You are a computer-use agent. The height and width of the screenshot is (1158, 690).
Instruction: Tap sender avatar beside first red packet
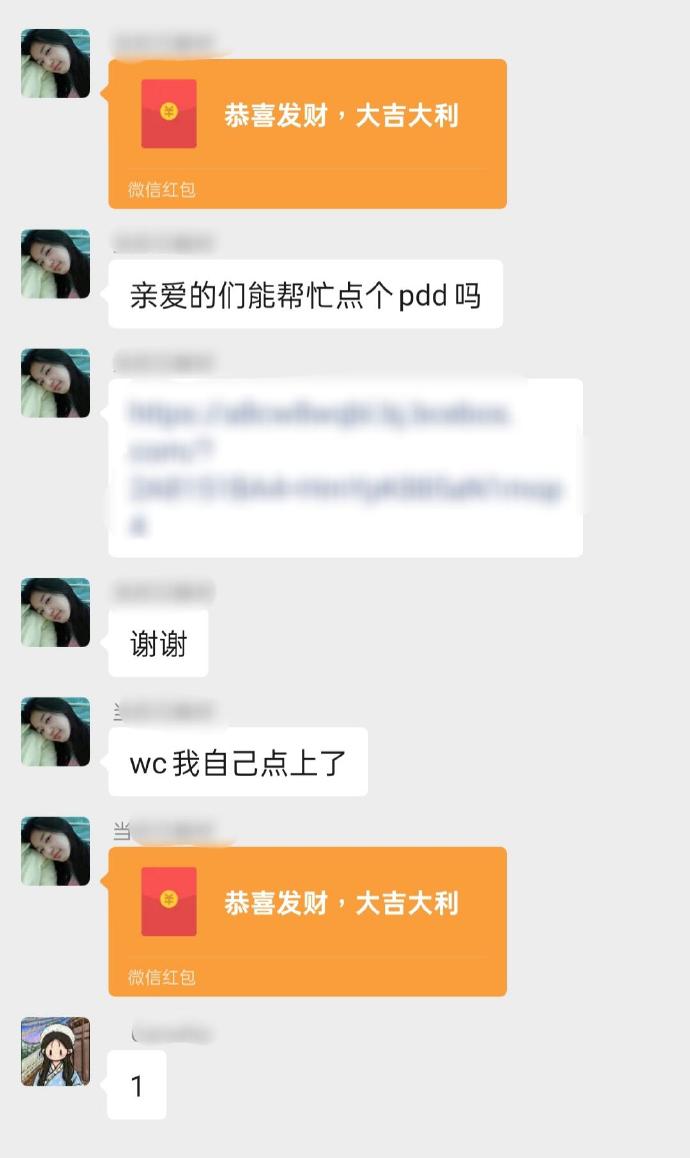click(x=55, y=64)
